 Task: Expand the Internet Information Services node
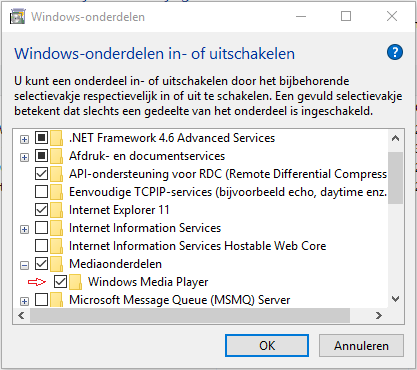(x=24, y=229)
